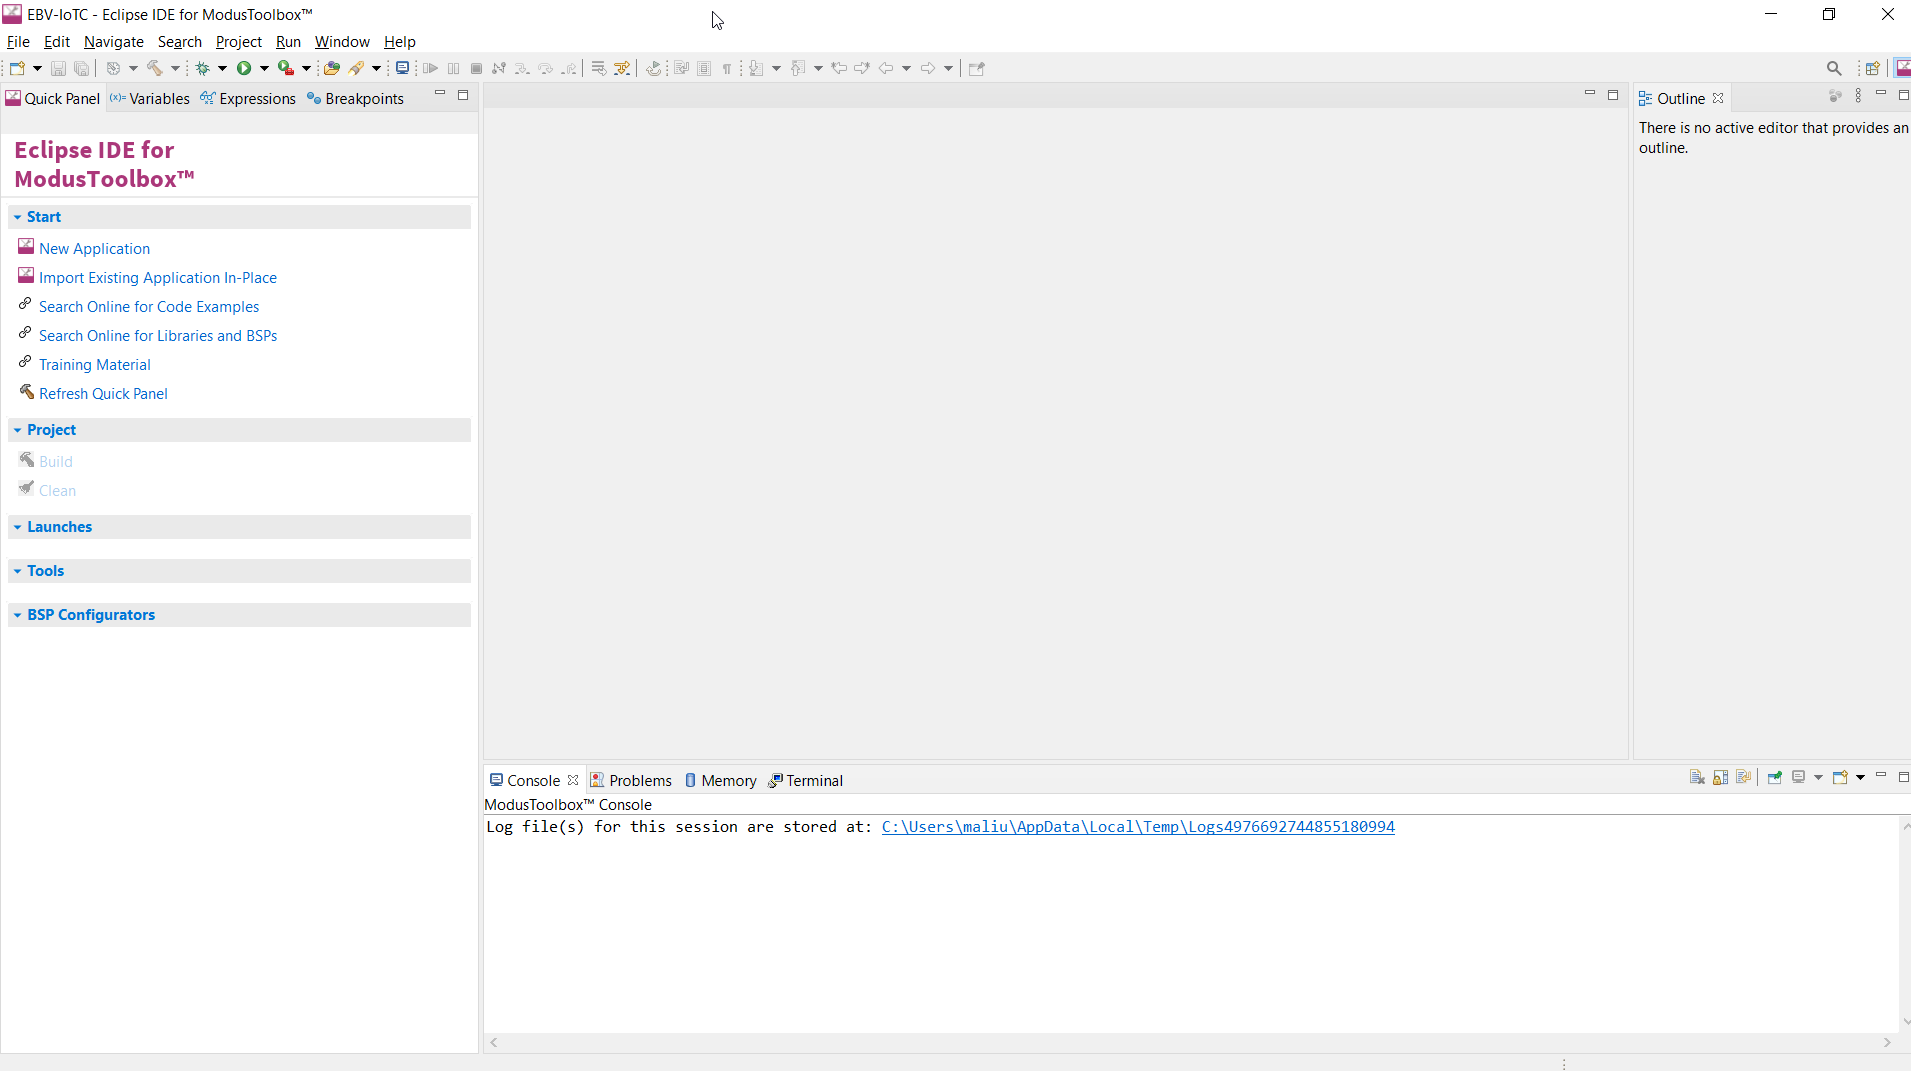Open the session log file path link
1911x1071 pixels.
pos(1137,827)
